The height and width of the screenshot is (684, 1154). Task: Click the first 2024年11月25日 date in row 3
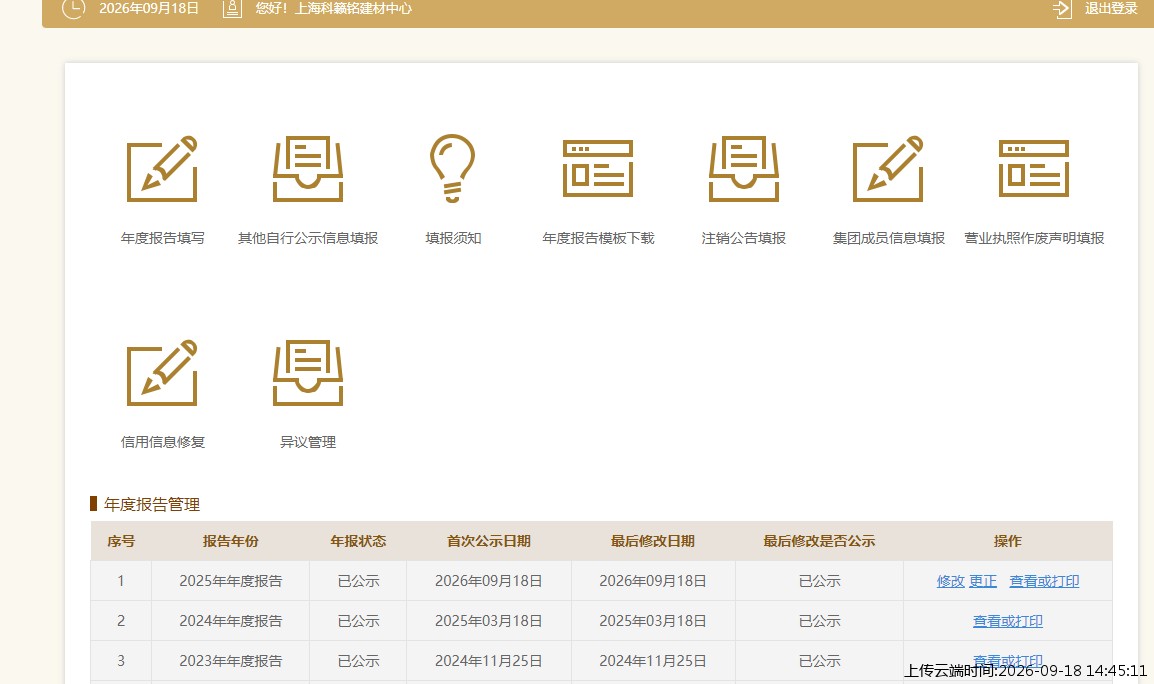pyautogui.click(x=489, y=660)
